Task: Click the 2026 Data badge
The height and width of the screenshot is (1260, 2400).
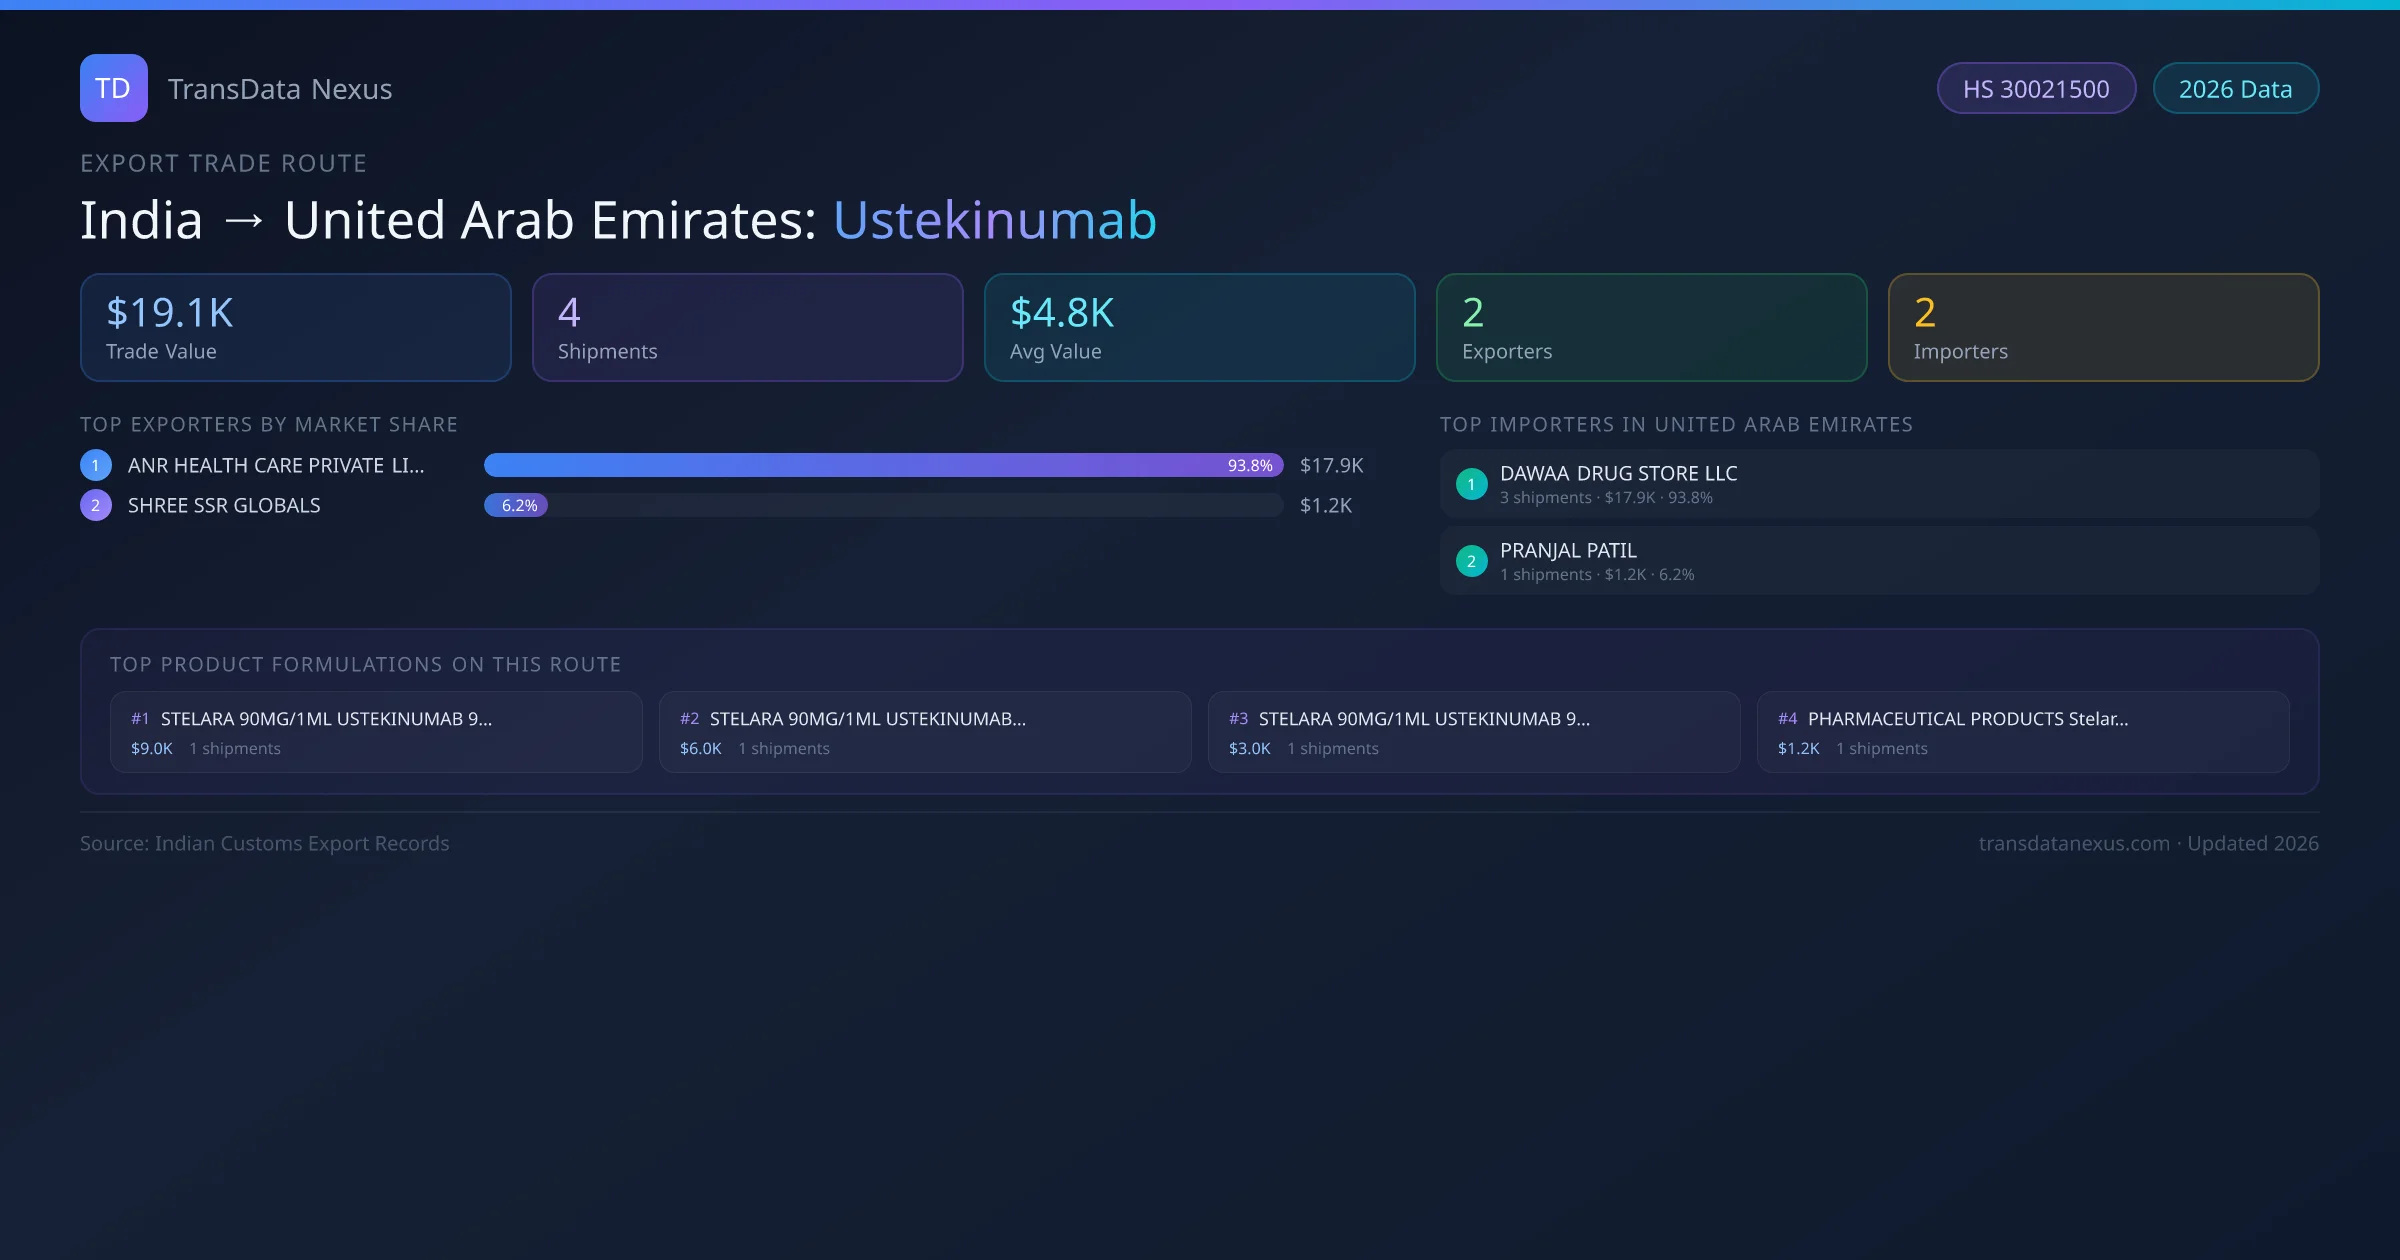Action: point(2235,89)
